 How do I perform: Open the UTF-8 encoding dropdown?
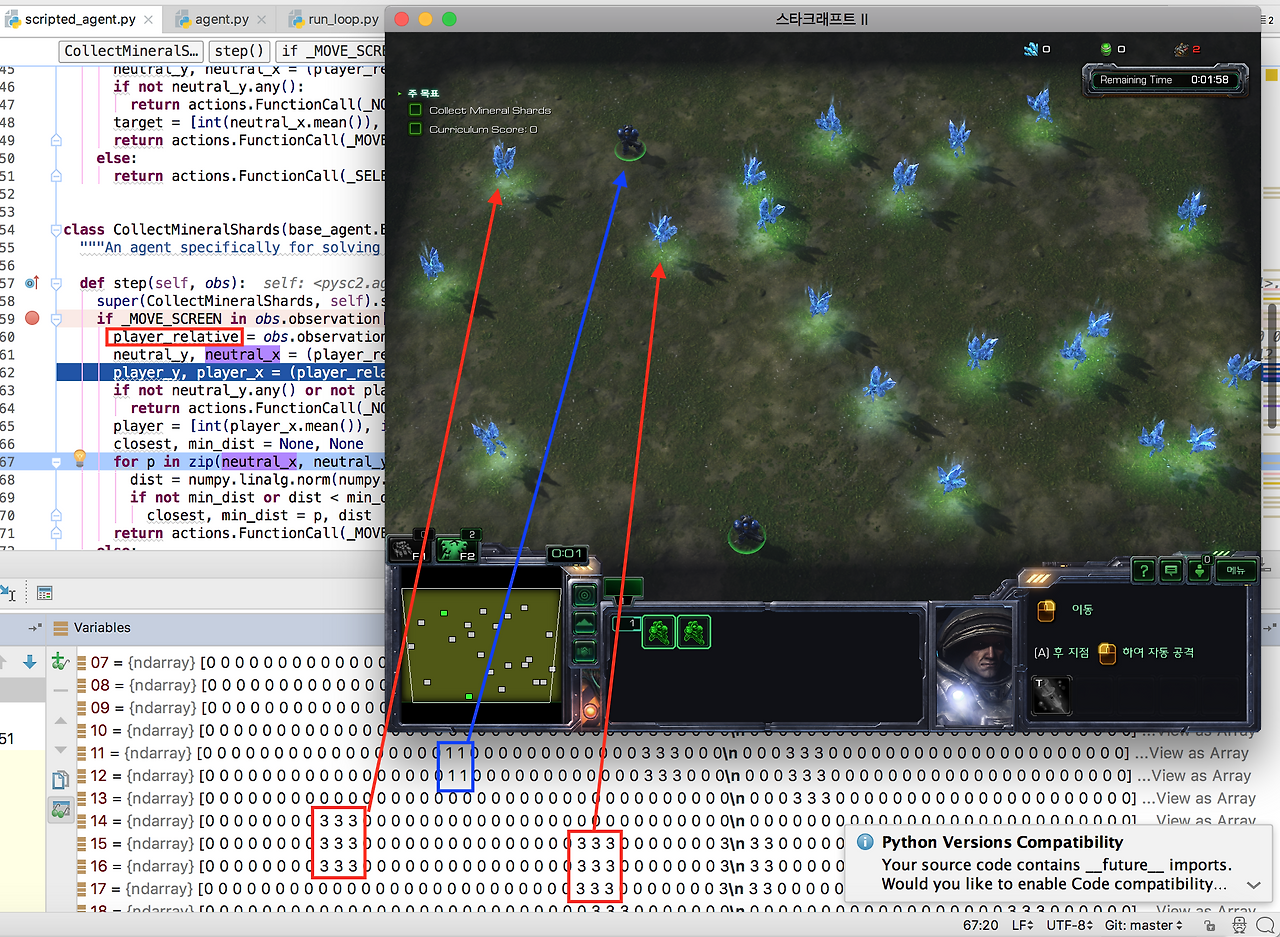1070,925
